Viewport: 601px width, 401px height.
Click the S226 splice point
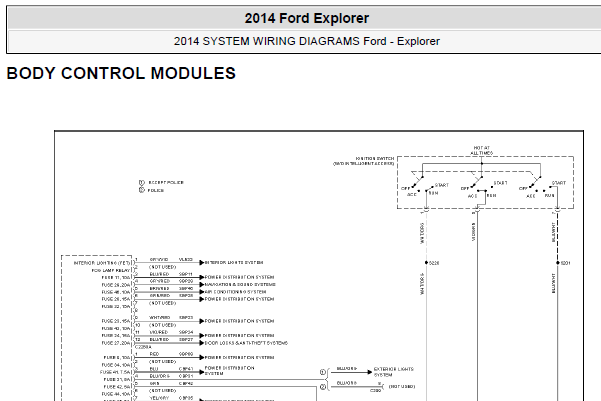(x=426, y=263)
